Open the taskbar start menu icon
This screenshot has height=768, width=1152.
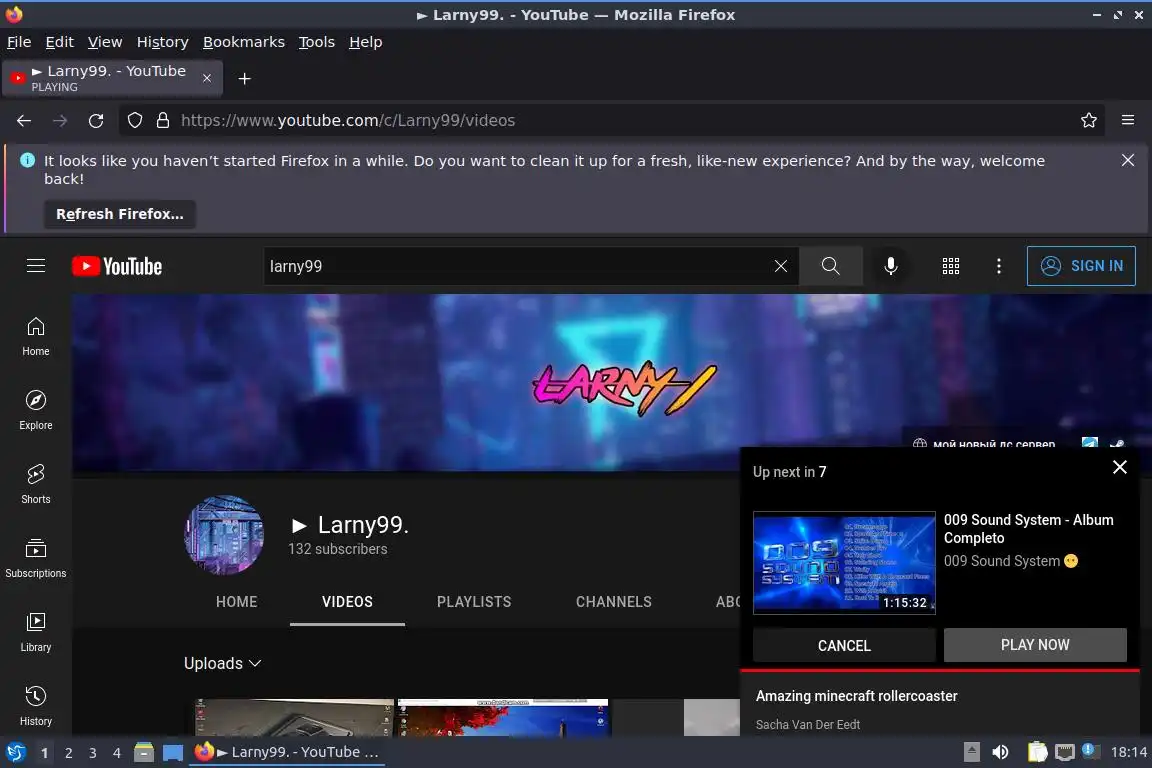click(15, 752)
